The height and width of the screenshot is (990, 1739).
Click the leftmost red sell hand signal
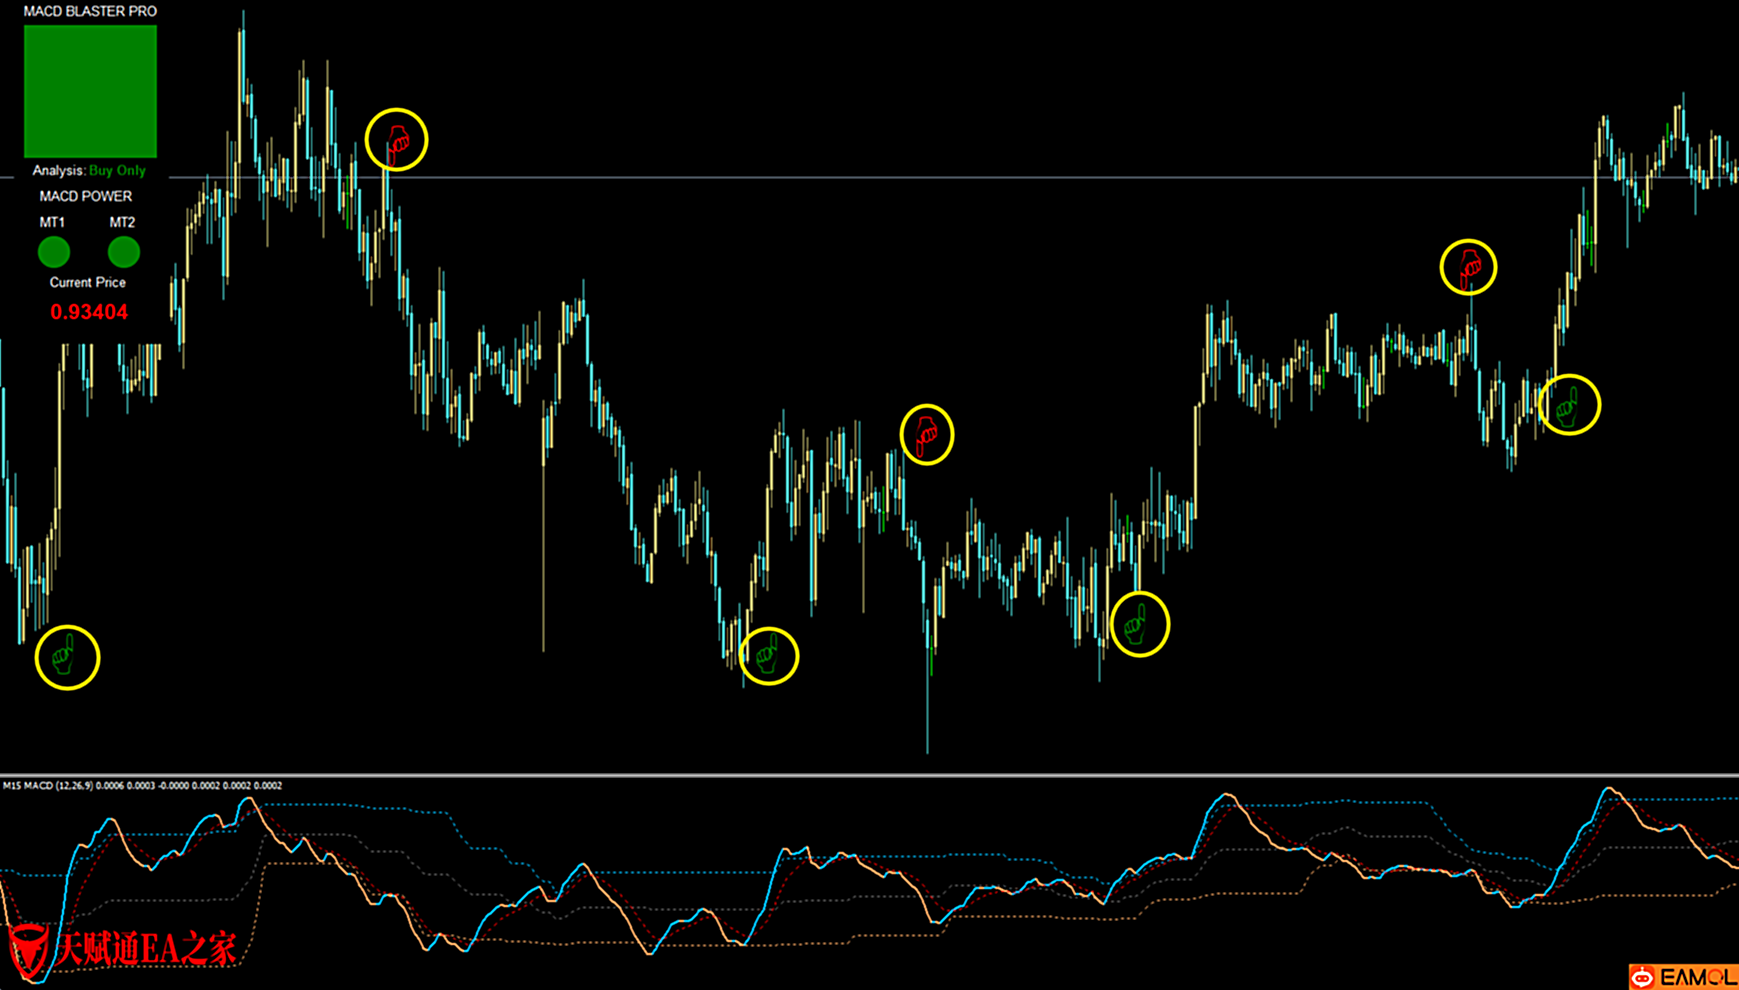pyautogui.click(x=397, y=140)
